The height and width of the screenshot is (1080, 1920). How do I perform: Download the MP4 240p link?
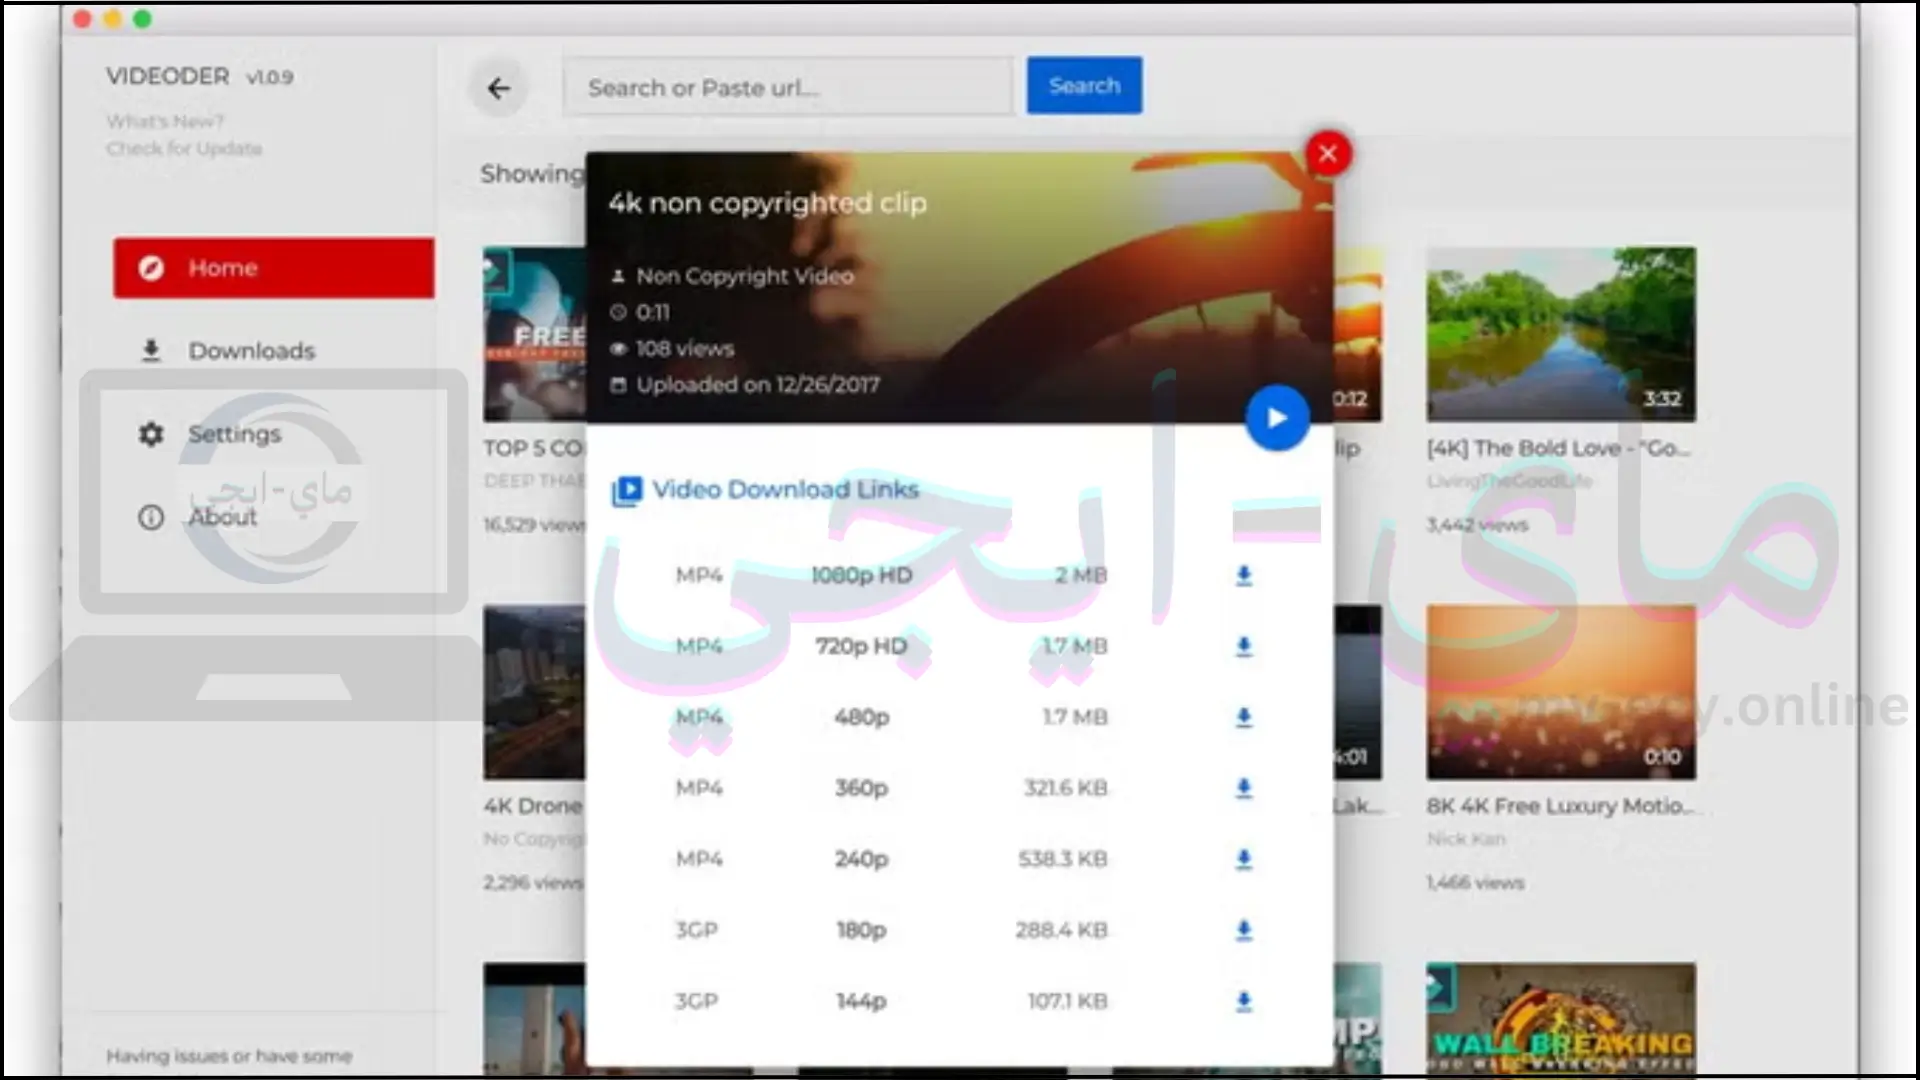click(x=1244, y=859)
